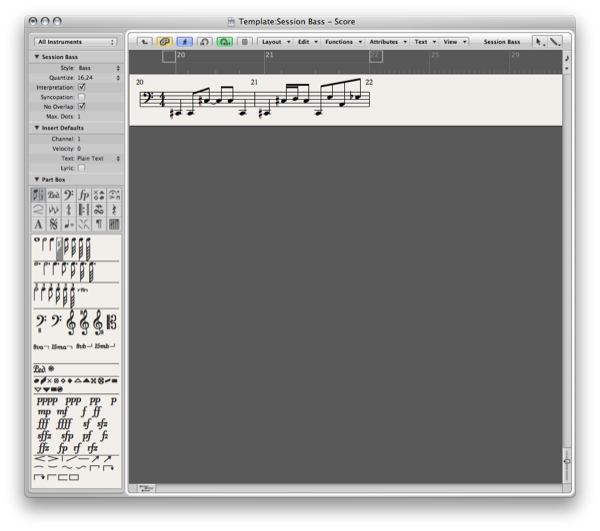This screenshot has width=600, height=531.
Task: Select the text 'A' group in Part Box
Action: (38, 225)
